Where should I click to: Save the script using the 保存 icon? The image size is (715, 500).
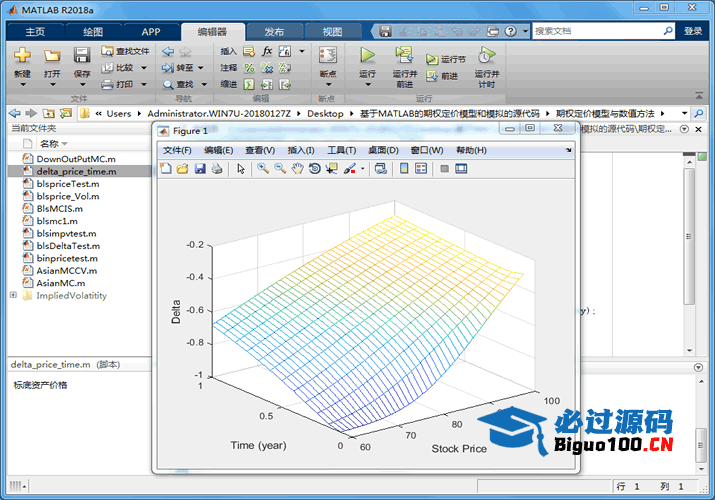point(82,55)
